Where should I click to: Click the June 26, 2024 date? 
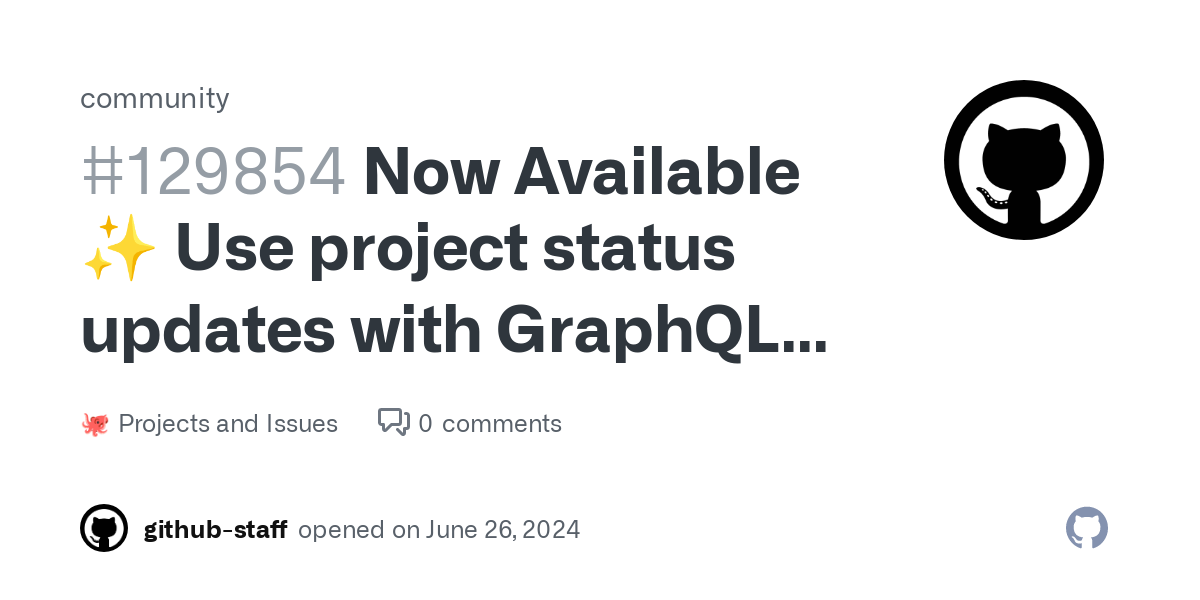[503, 530]
